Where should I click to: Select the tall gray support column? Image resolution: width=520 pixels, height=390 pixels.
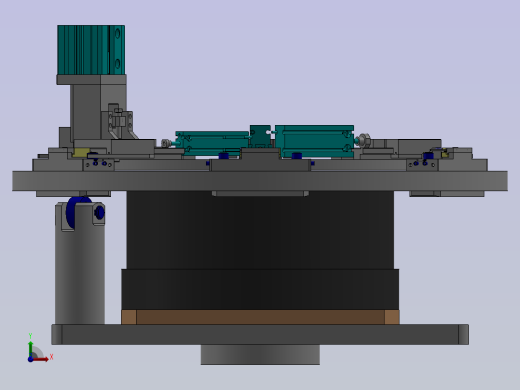point(80,263)
